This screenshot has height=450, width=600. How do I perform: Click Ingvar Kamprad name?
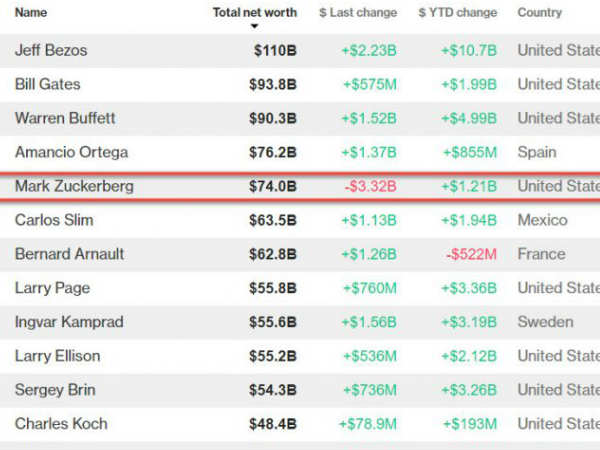point(68,322)
